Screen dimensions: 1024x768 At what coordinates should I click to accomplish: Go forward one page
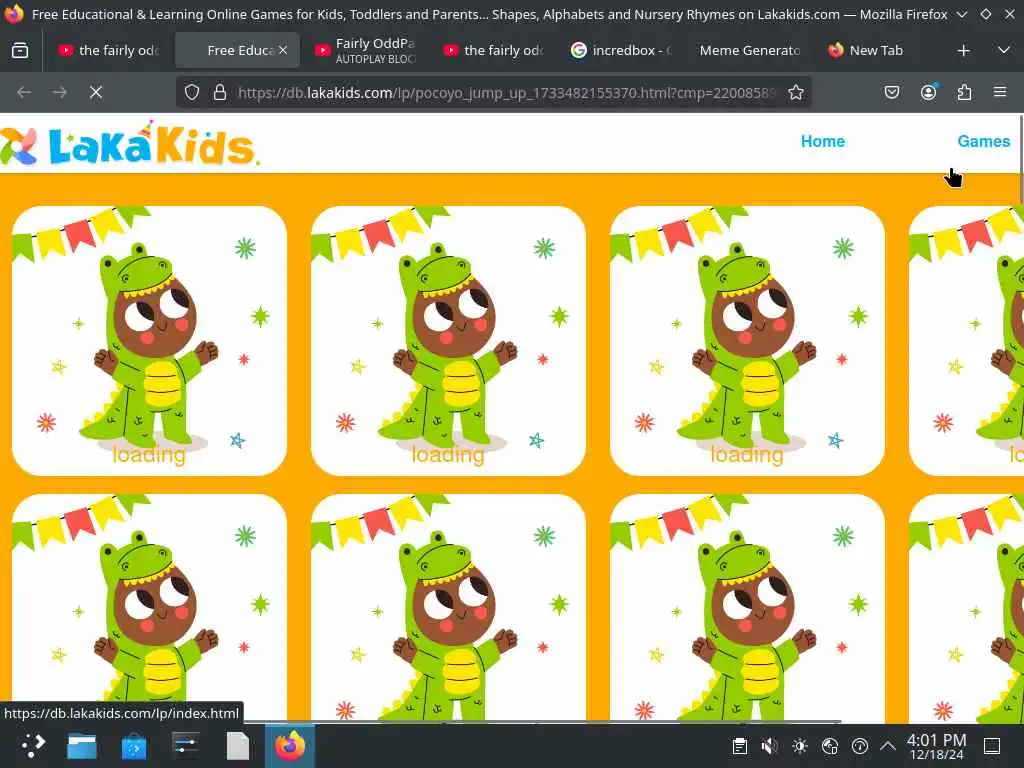click(60, 93)
